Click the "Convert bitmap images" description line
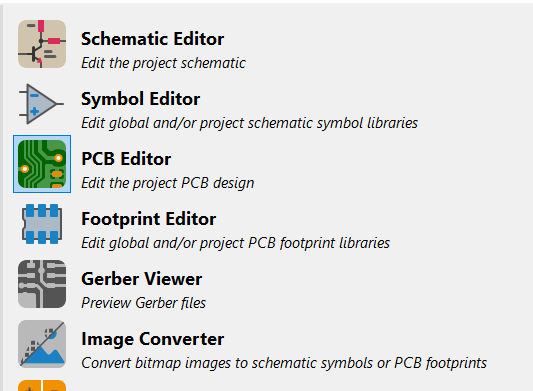 [x=284, y=363]
